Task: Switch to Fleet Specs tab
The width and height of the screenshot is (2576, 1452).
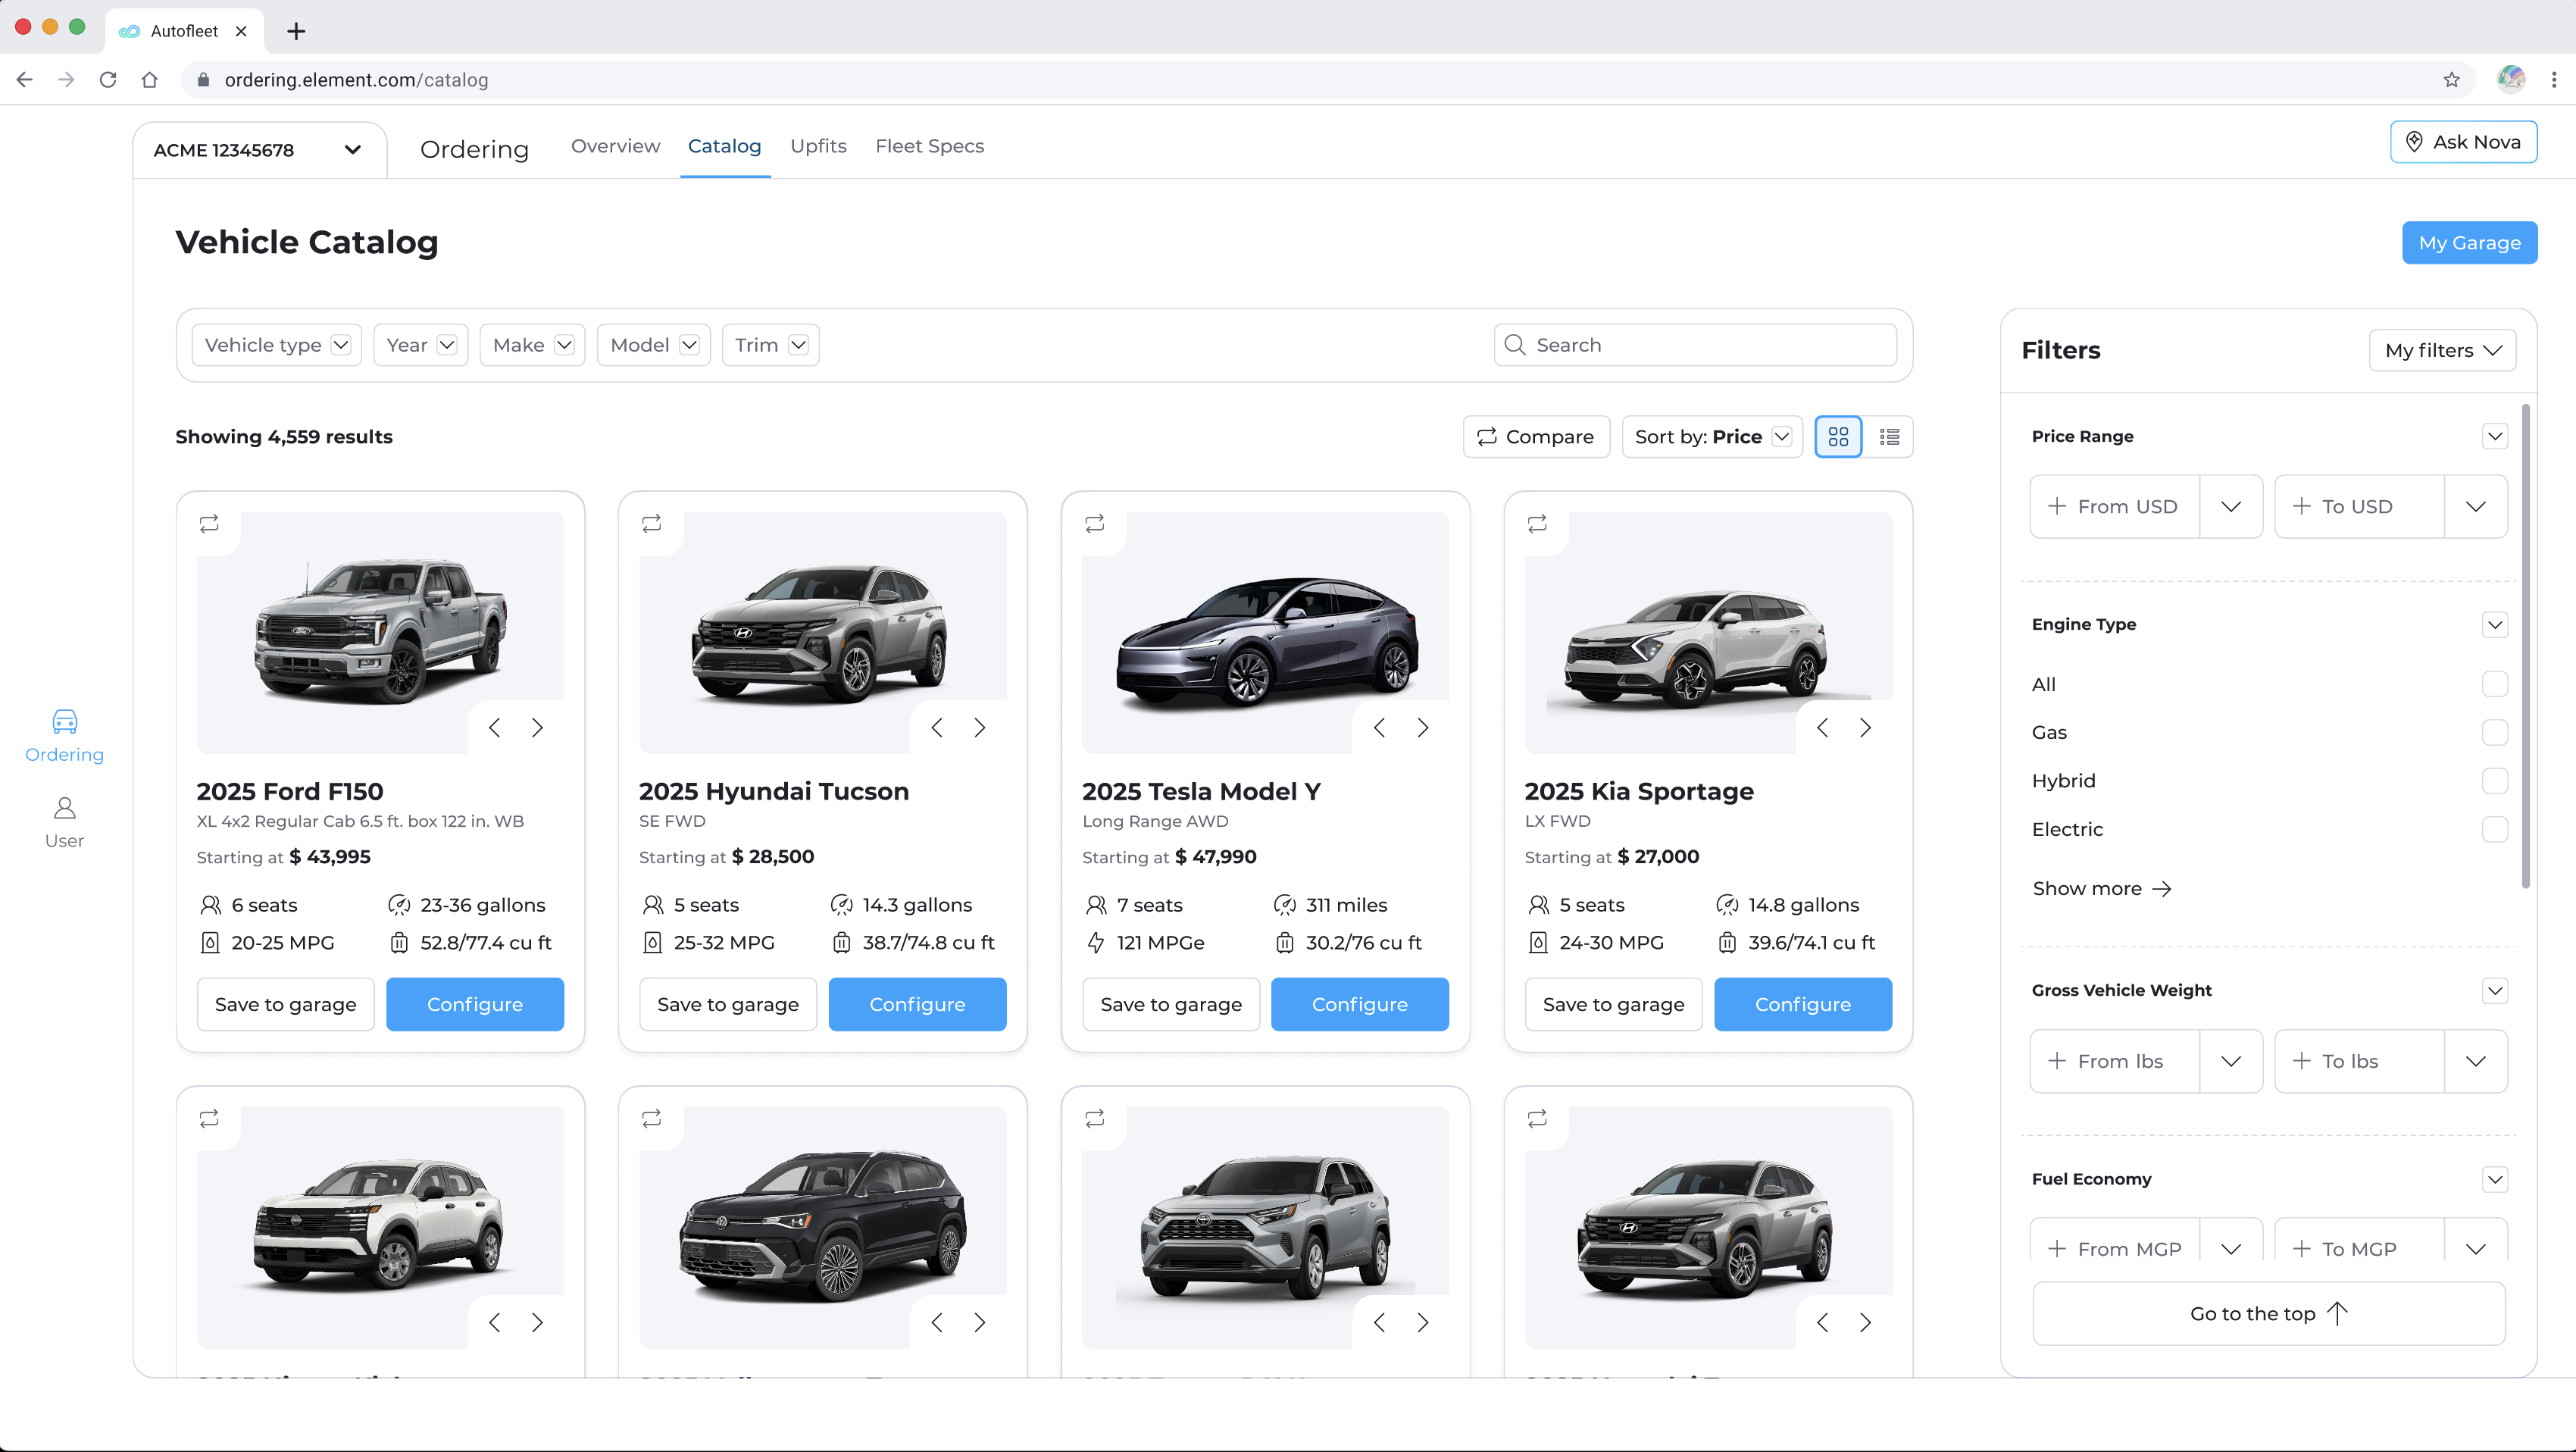Action: pyautogui.click(x=929, y=146)
